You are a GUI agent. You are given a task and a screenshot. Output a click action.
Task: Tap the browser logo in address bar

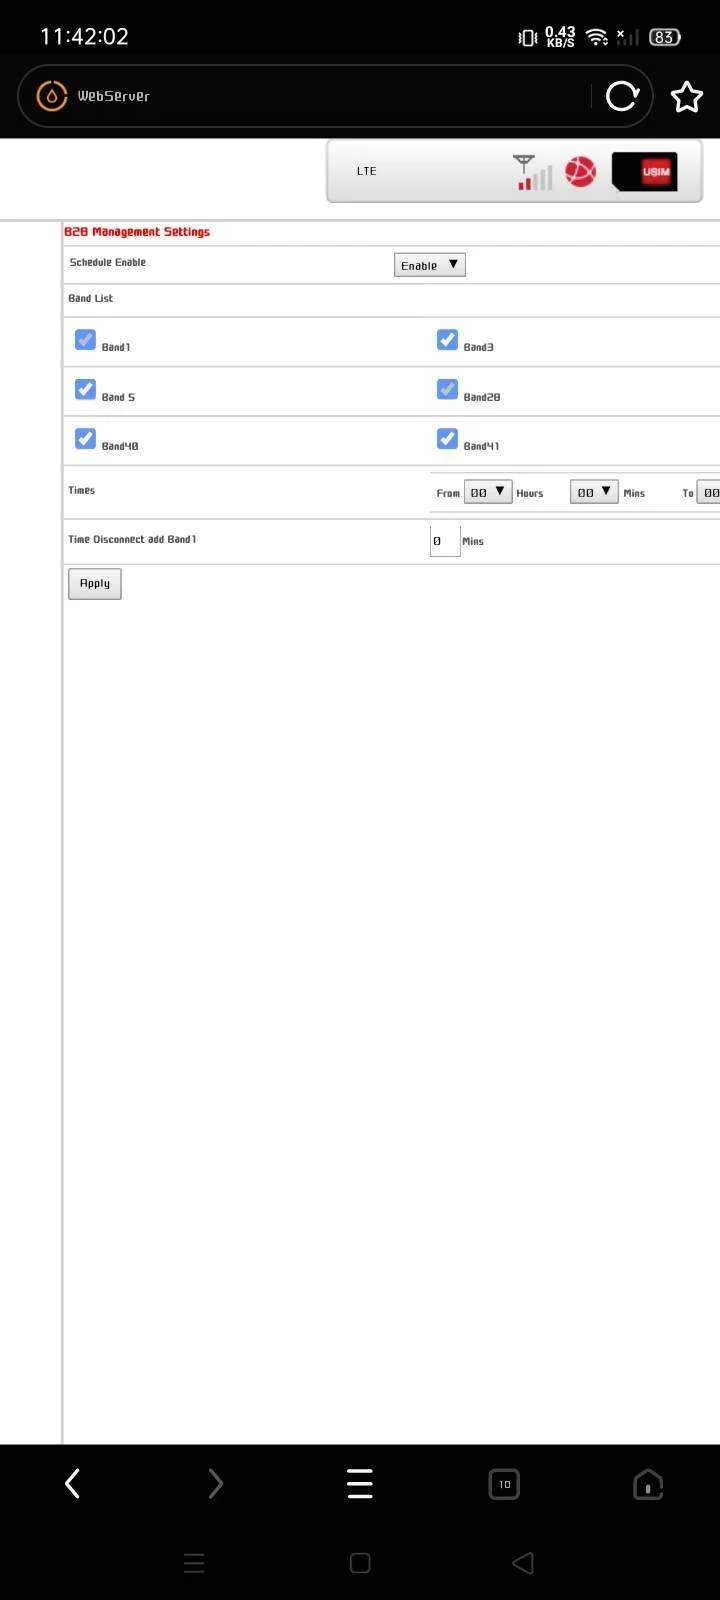pyautogui.click(x=51, y=96)
